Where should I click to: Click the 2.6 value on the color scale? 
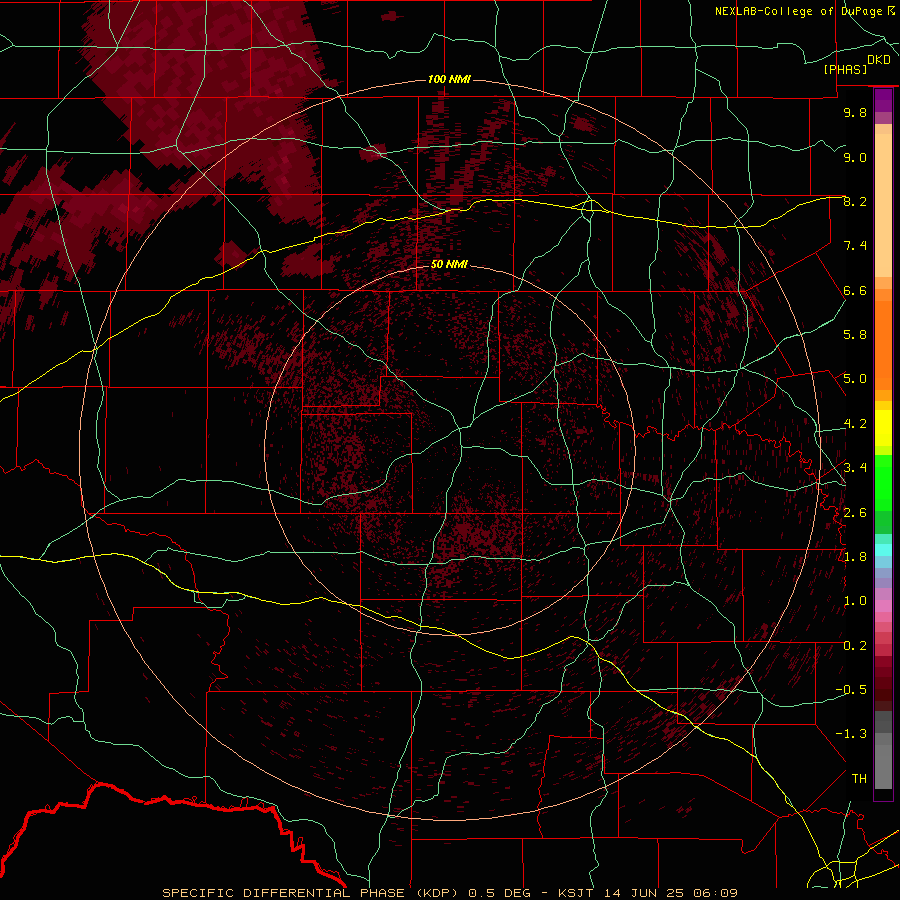pyautogui.click(x=855, y=513)
